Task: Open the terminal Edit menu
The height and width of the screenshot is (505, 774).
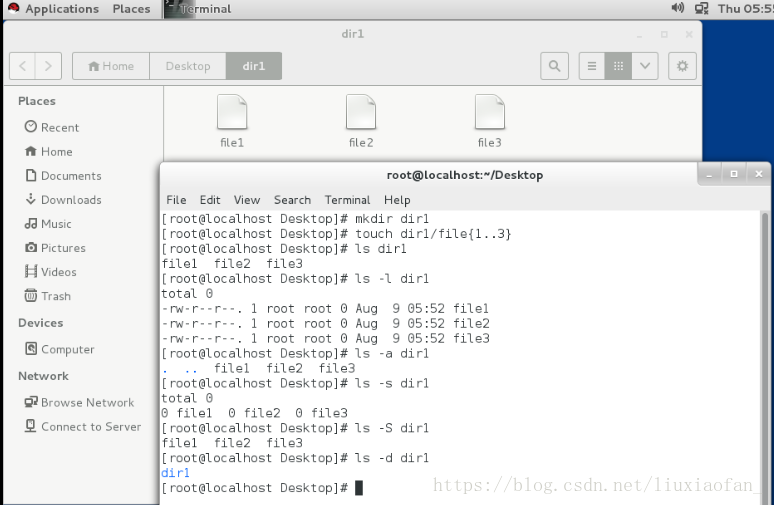Action: 210,200
